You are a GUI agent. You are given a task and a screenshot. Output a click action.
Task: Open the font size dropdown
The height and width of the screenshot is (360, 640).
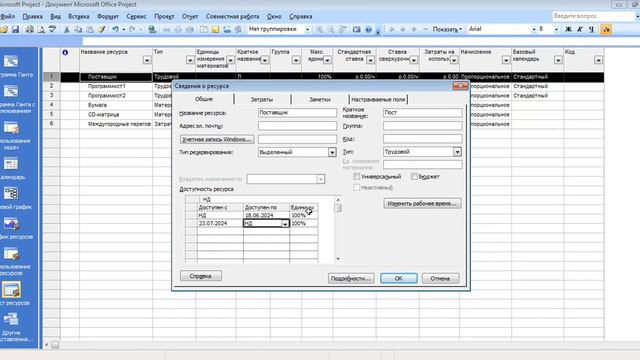(x=556, y=29)
